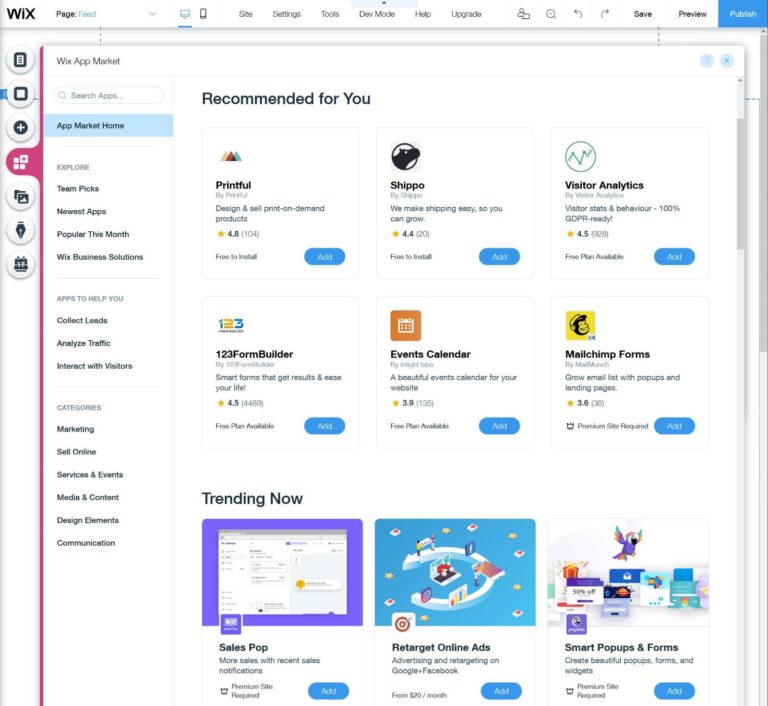Close the Wix App Market panel
768x706 pixels.
(727, 61)
